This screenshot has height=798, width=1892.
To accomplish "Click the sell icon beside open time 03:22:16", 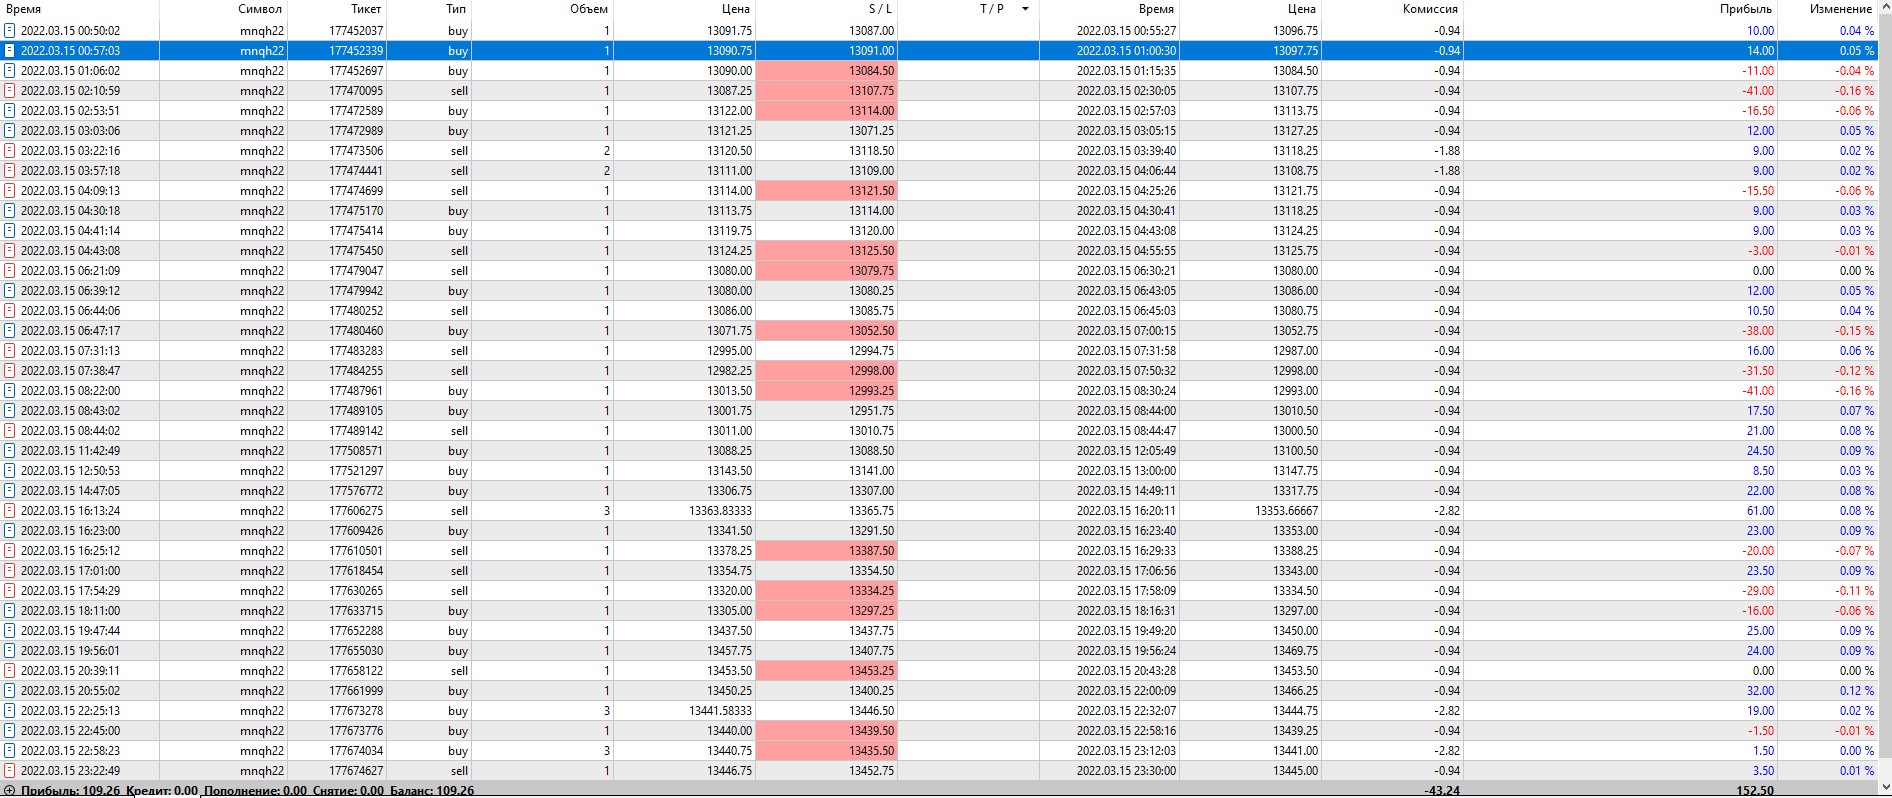I will [10, 151].
